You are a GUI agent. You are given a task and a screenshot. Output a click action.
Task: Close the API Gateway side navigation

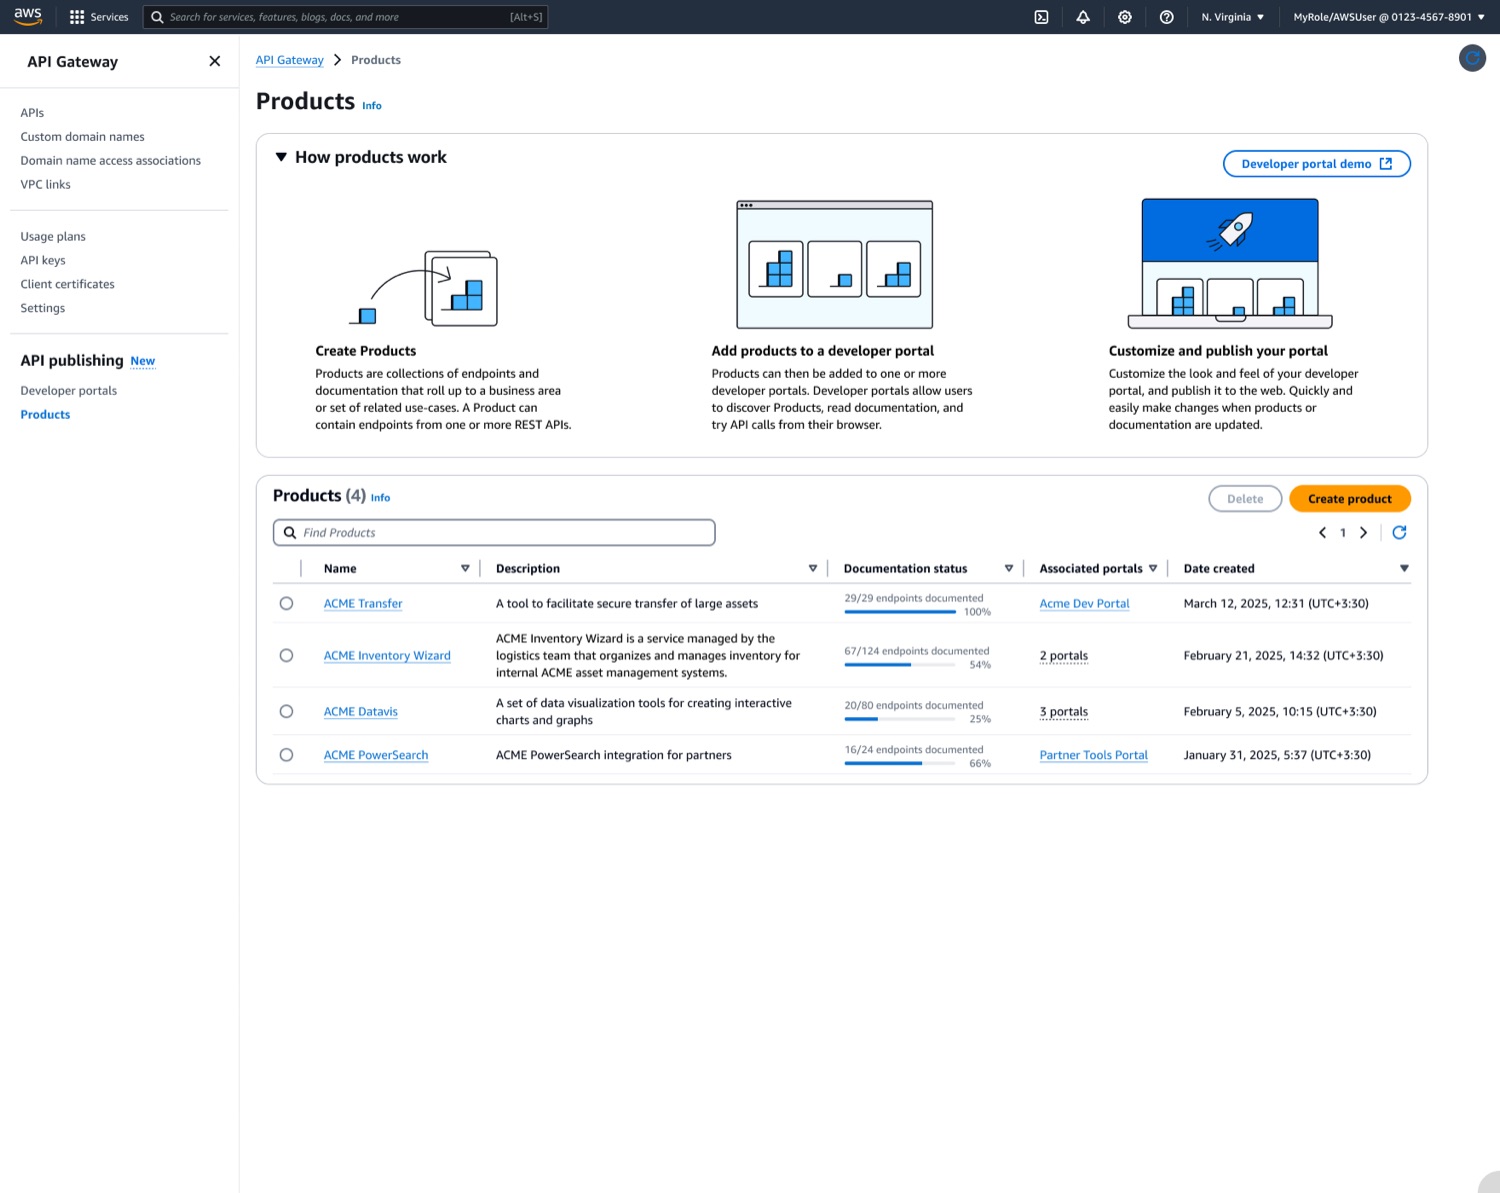(214, 61)
